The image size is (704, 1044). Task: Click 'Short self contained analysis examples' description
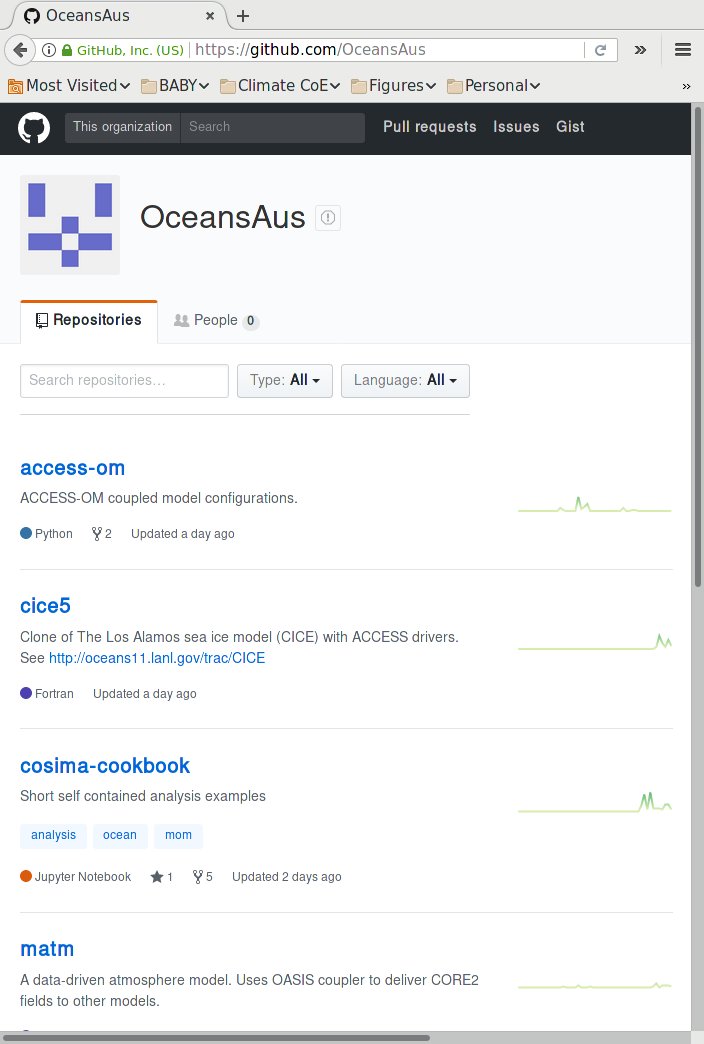pos(143,796)
